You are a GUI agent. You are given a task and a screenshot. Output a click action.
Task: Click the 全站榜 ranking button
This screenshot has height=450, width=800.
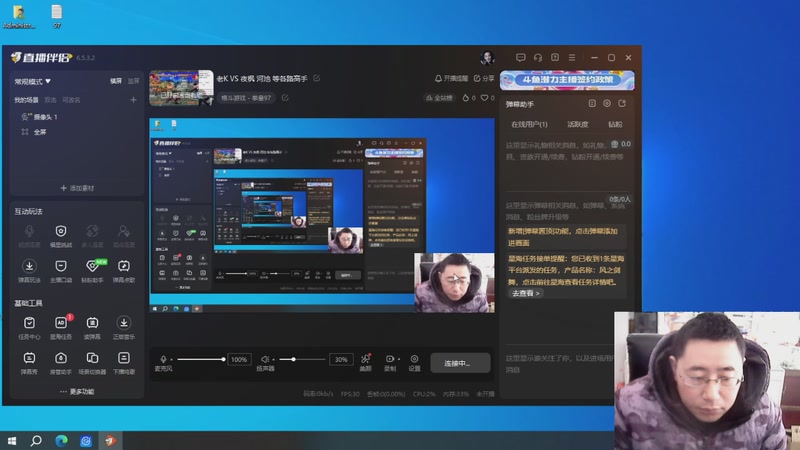click(x=439, y=97)
